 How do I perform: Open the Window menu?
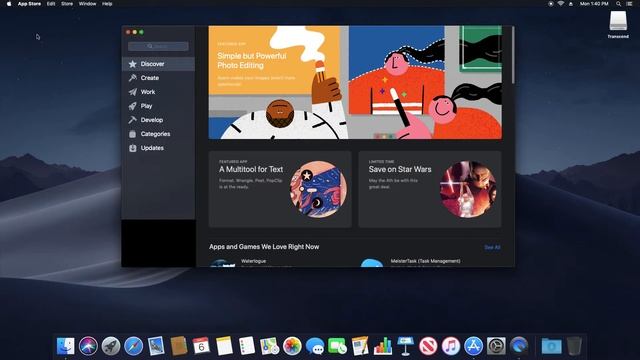[87, 4]
